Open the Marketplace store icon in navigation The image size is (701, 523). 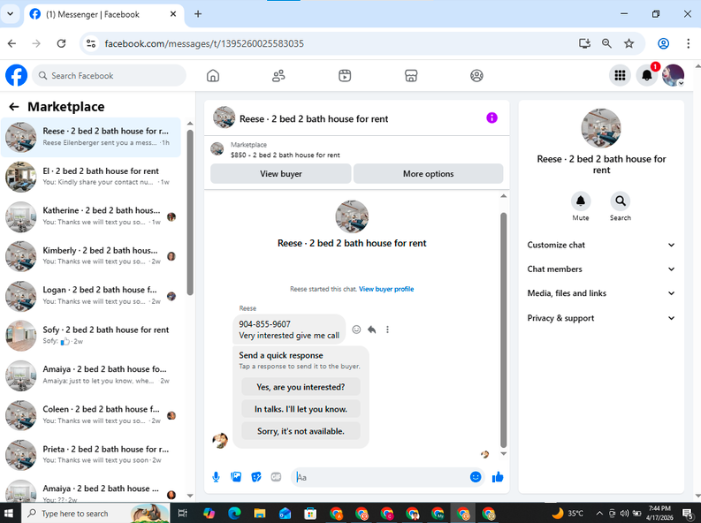pyautogui.click(x=411, y=76)
